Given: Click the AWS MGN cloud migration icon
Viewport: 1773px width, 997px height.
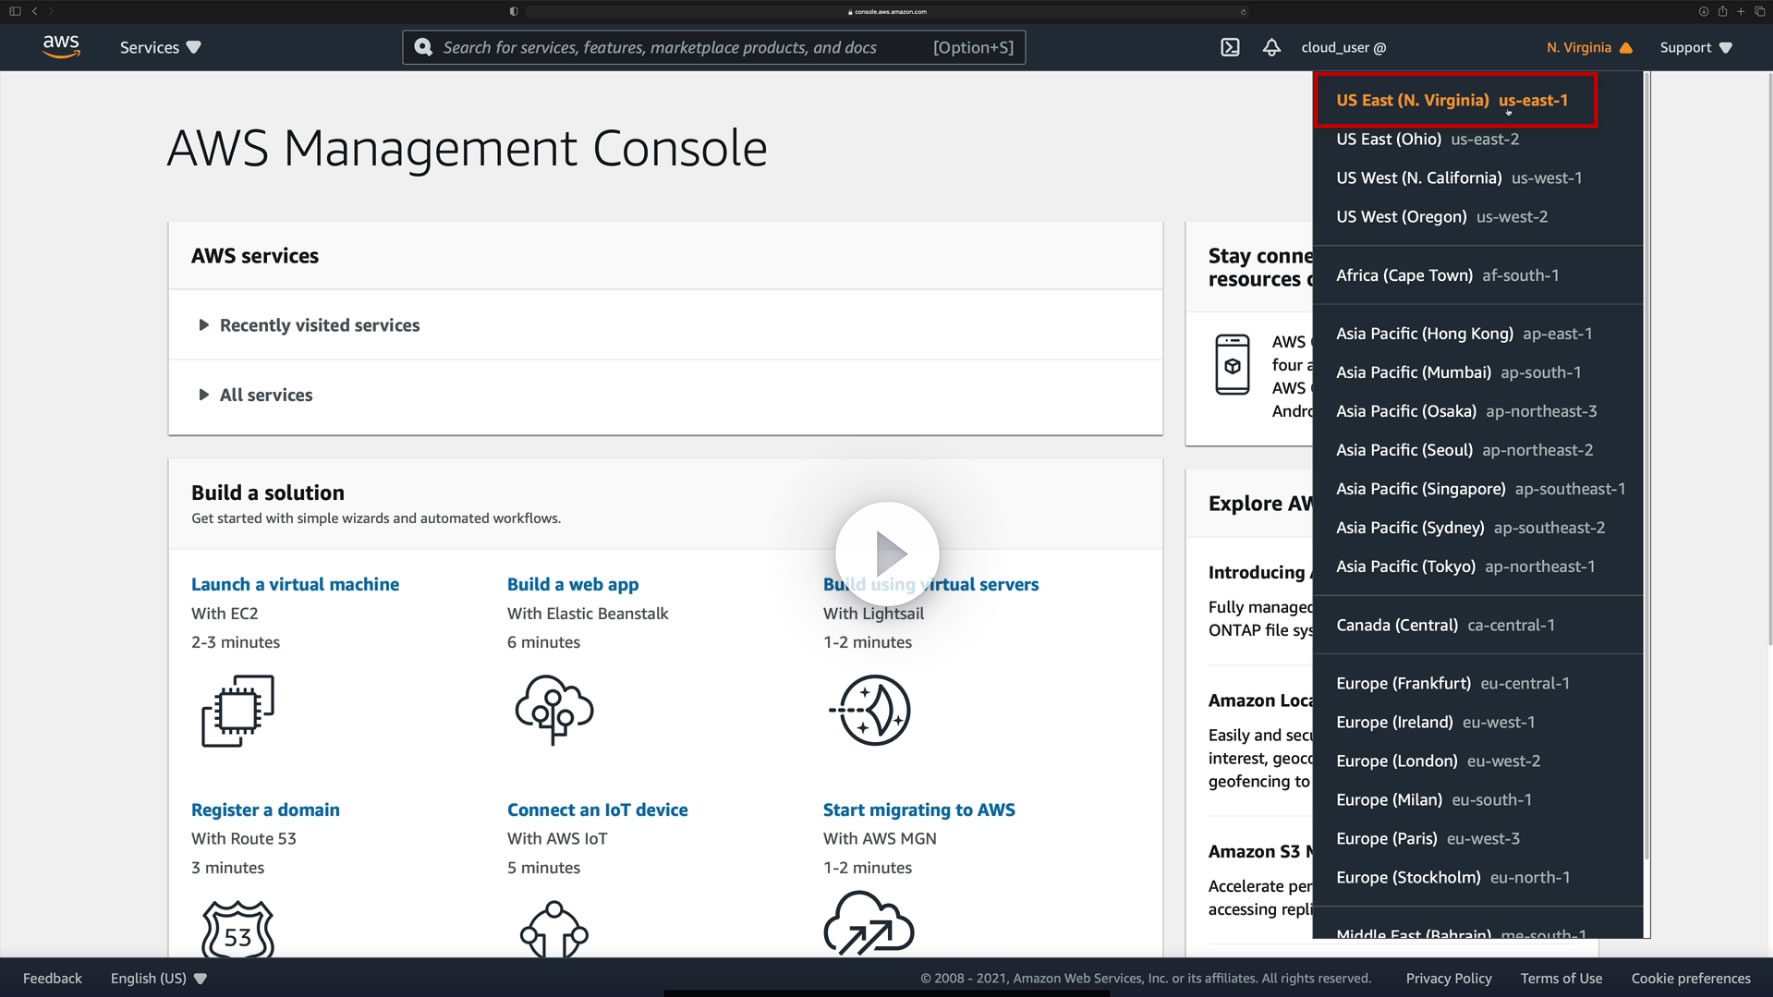Looking at the screenshot, I should tap(869, 923).
